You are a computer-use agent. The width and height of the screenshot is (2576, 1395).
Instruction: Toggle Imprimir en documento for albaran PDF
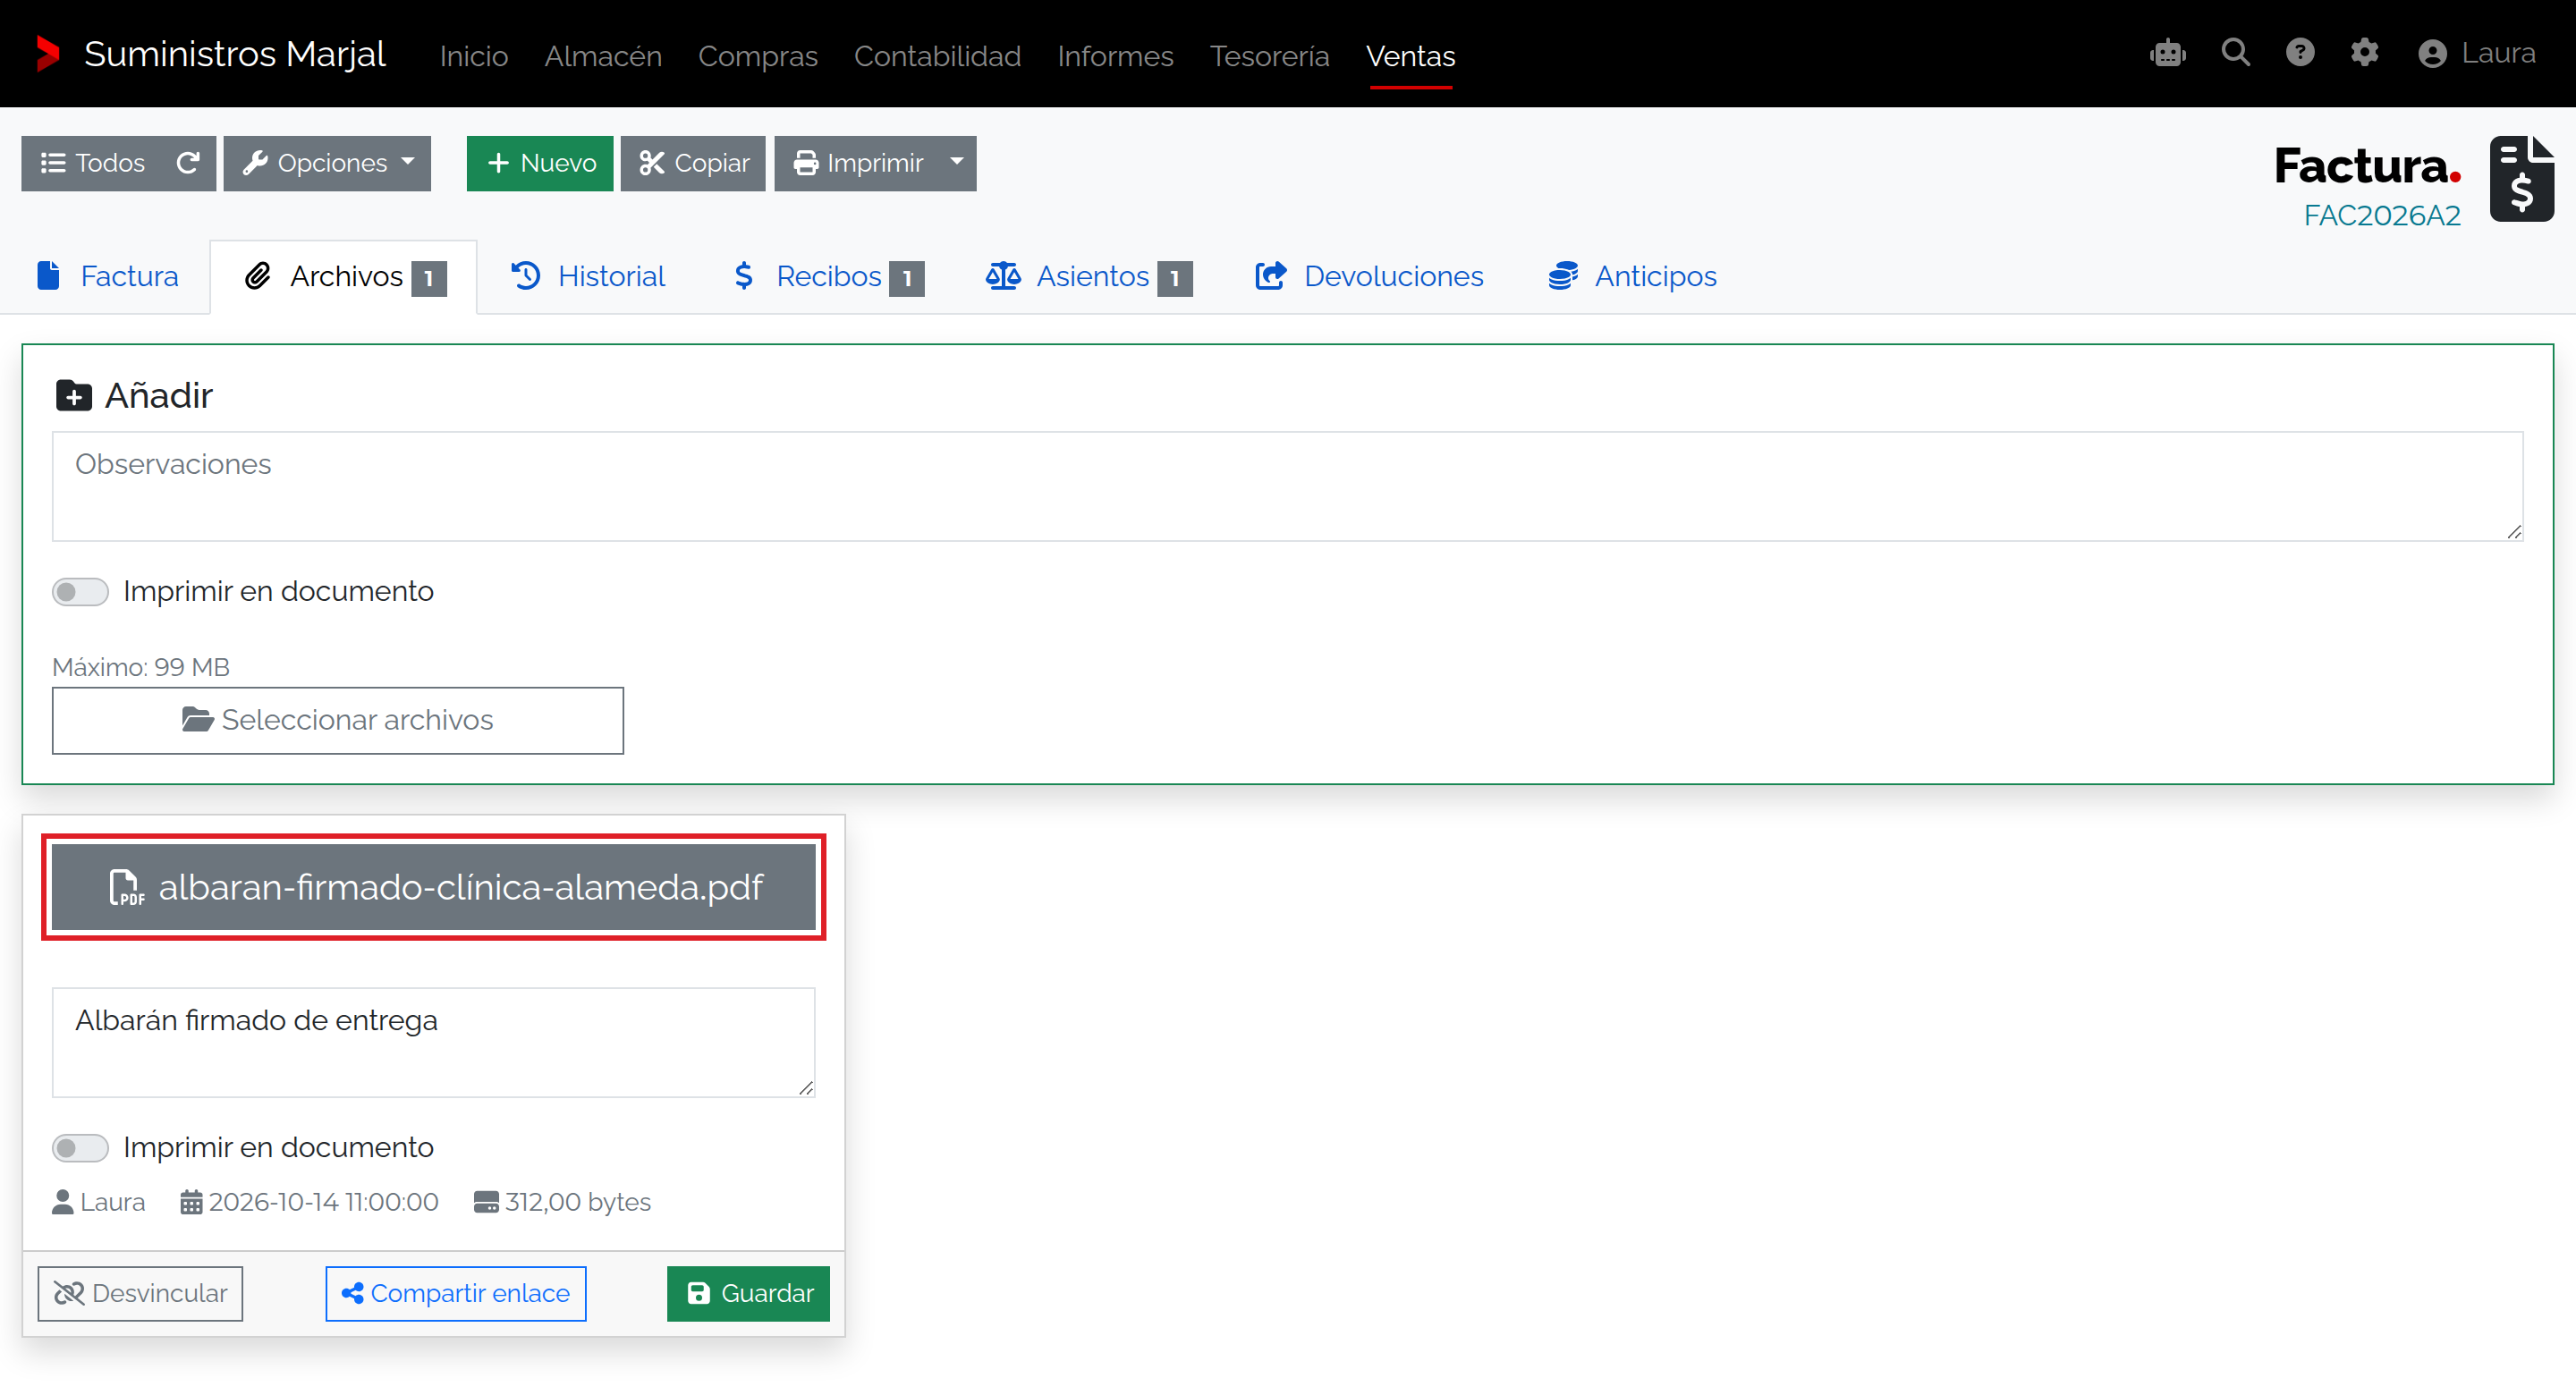click(80, 1147)
